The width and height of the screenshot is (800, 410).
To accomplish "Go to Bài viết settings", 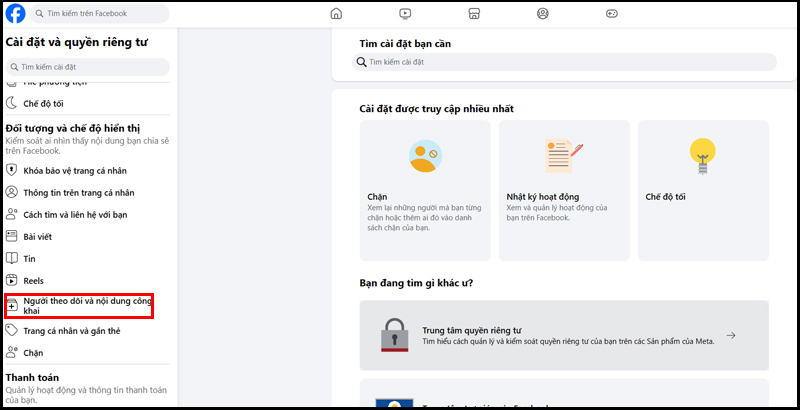I will 36,236.
